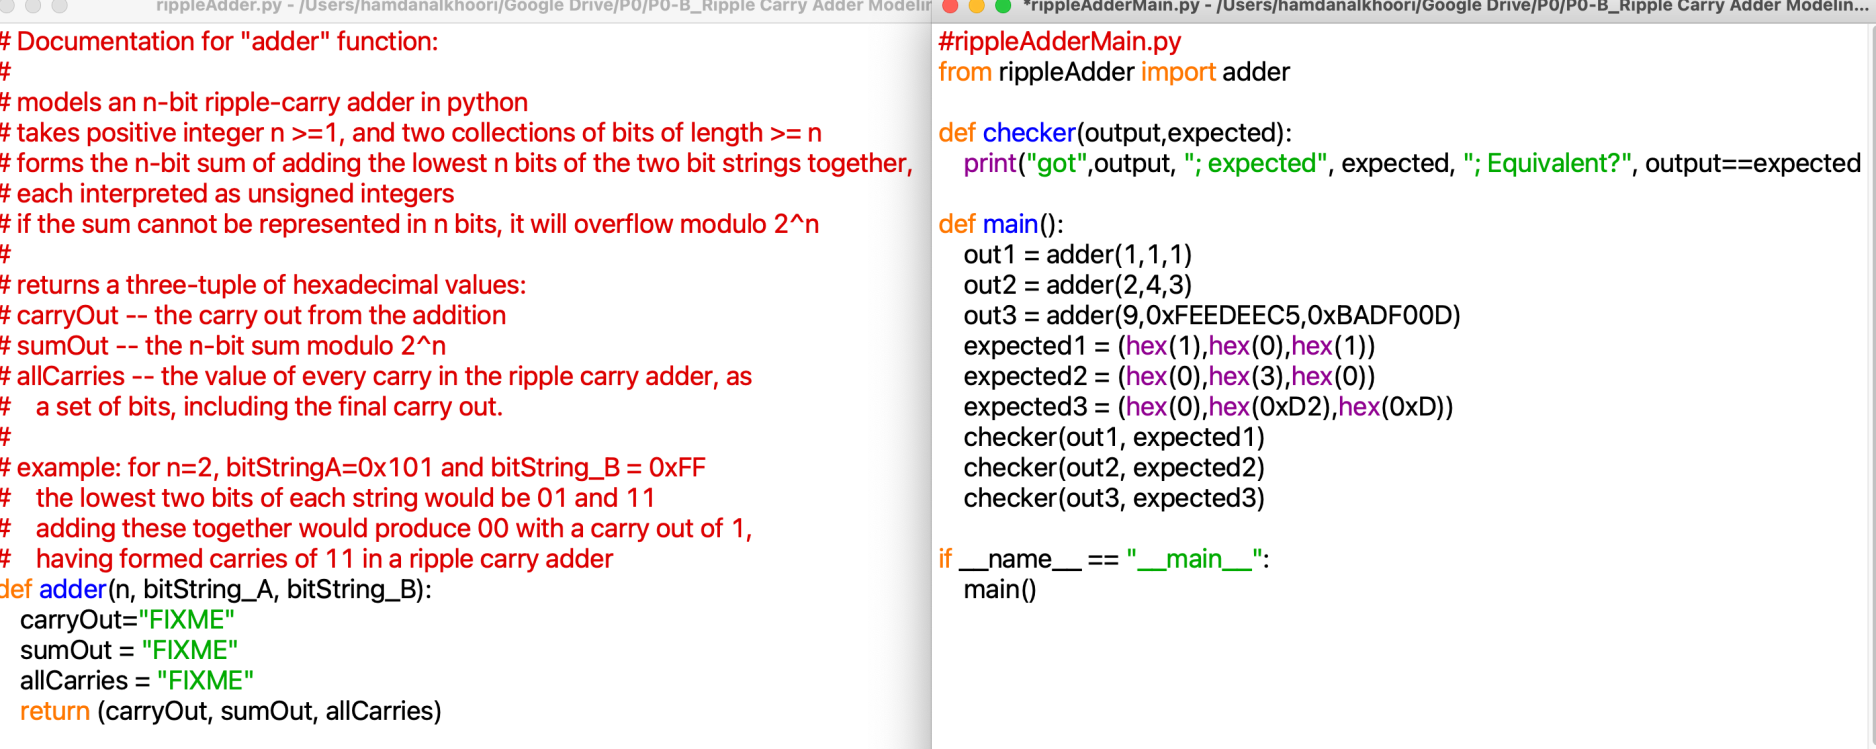Click the checker(out1, expected1) call
Screen dimensions: 1876x749
1113,437
